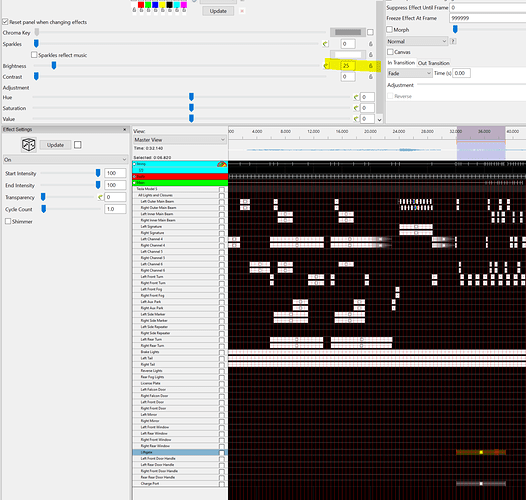The width and height of the screenshot is (526, 500).
Task: Switch to the Out Transition tab
Action: tap(434, 63)
